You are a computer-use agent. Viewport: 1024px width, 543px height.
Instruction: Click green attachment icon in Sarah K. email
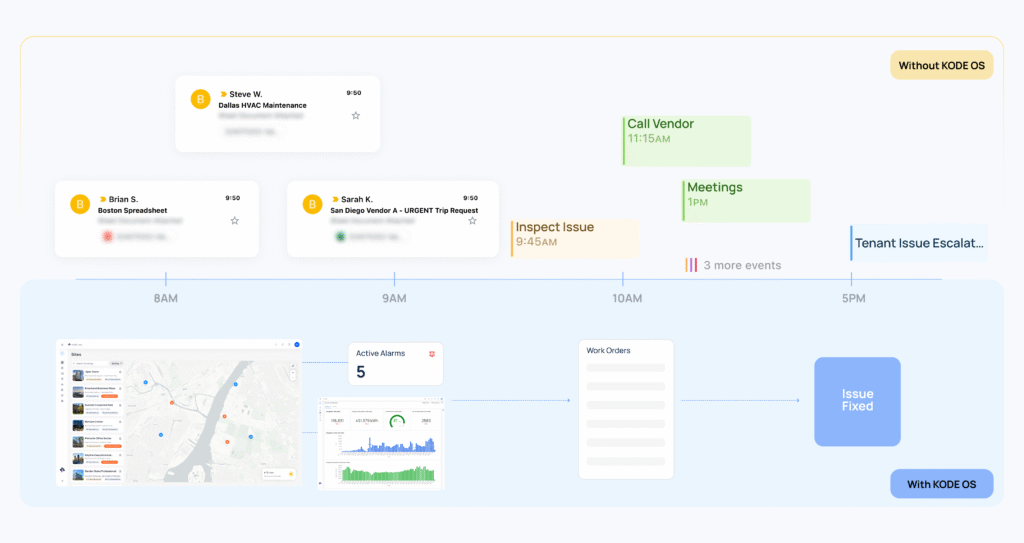coord(340,236)
